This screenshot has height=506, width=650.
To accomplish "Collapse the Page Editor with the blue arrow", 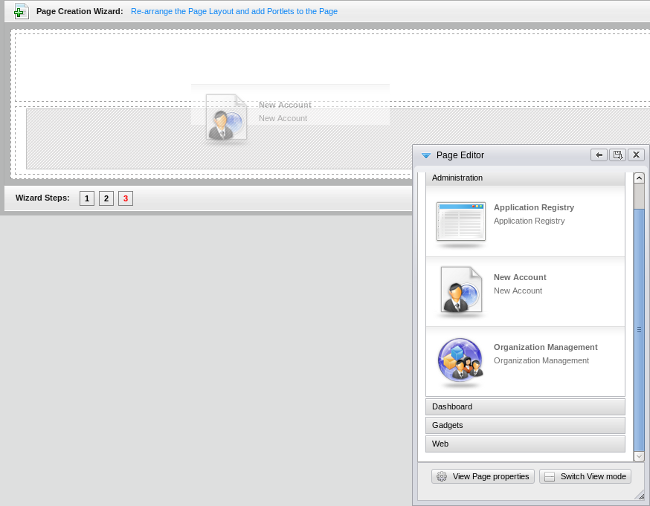I will (x=426, y=156).
